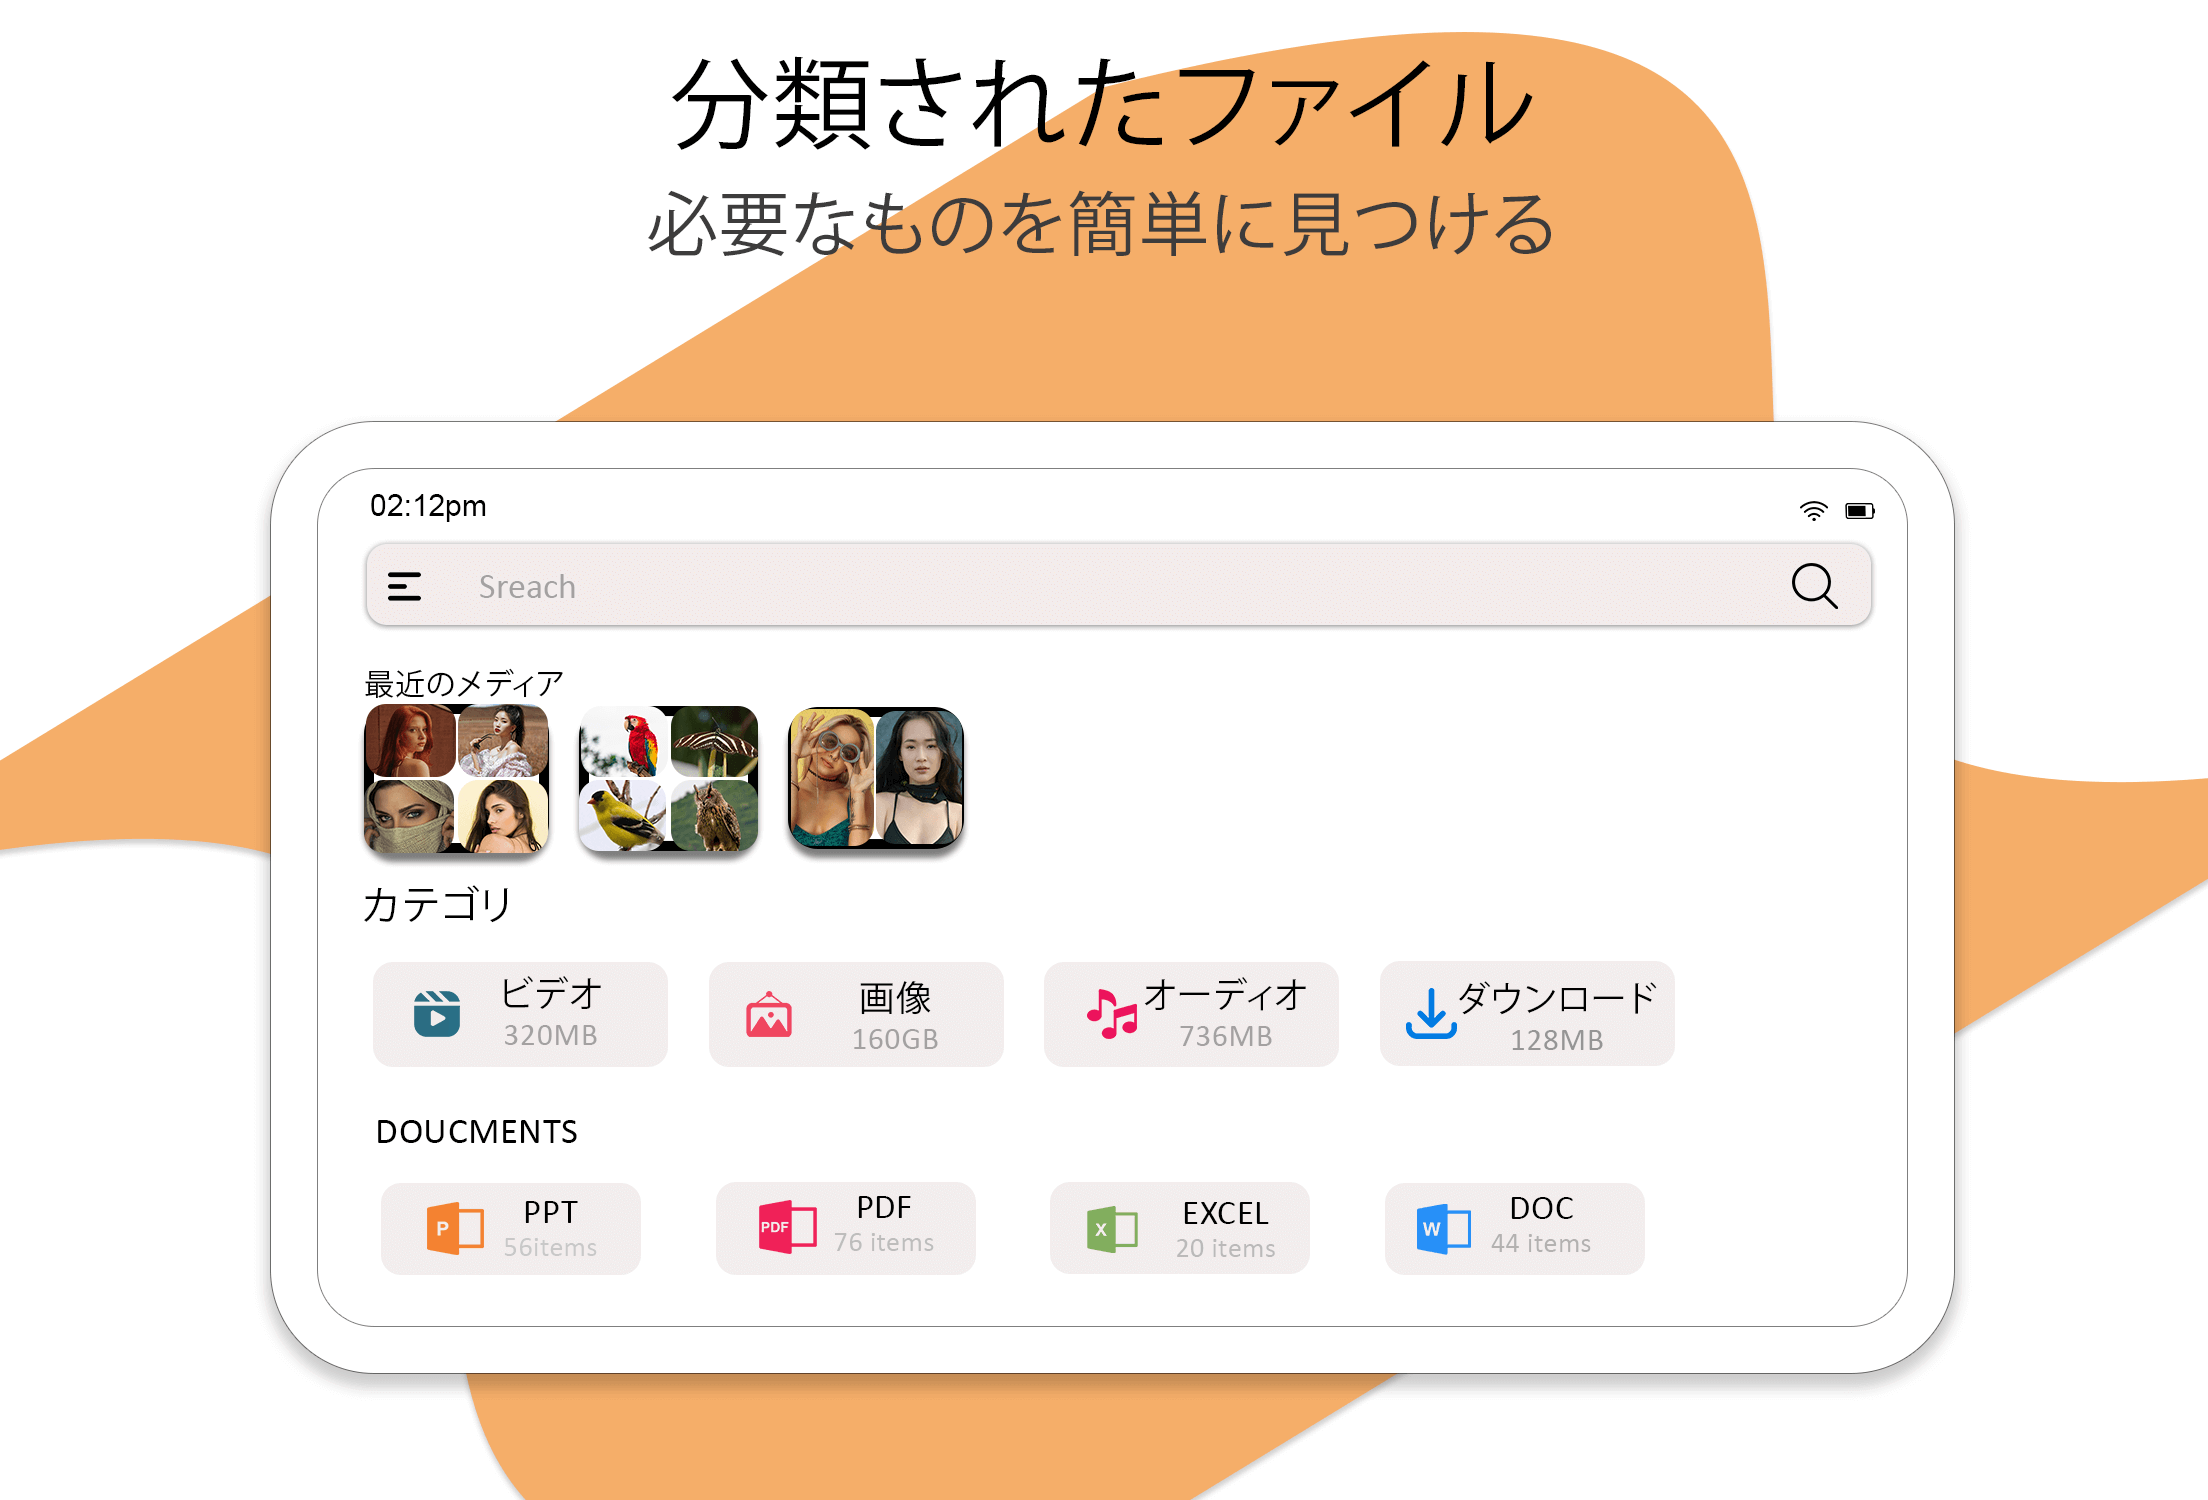Screen dimensions: 2208x1500
Task: Open the オーディオ 736MB category
Action: click(x=1191, y=1014)
